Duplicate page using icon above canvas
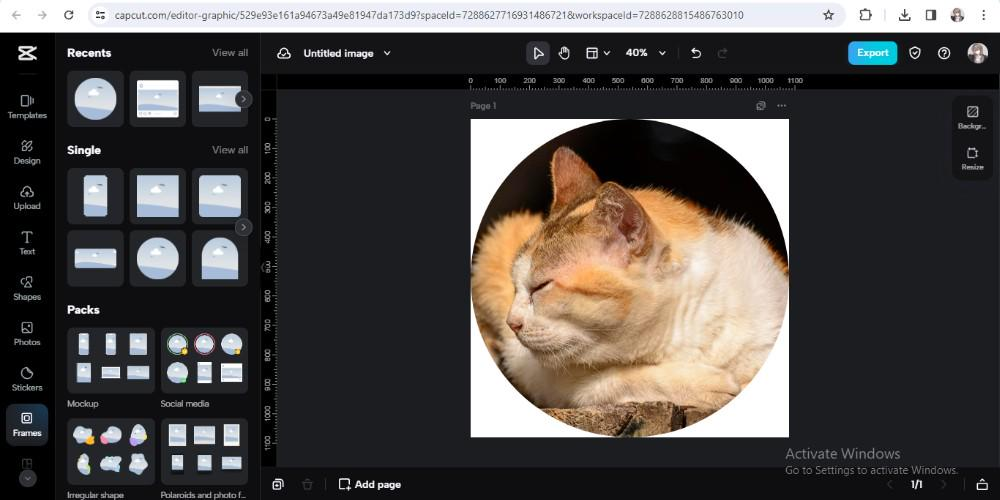This screenshot has width=1000, height=500. (x=761, y=106)
